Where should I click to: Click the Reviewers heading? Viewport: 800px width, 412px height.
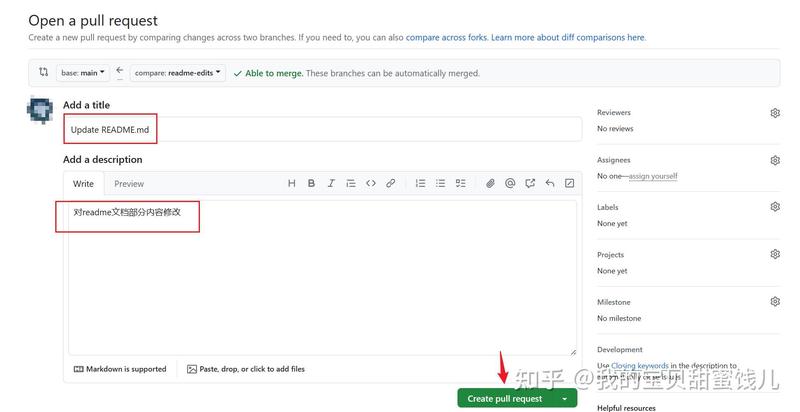click(x=614, y=112)
